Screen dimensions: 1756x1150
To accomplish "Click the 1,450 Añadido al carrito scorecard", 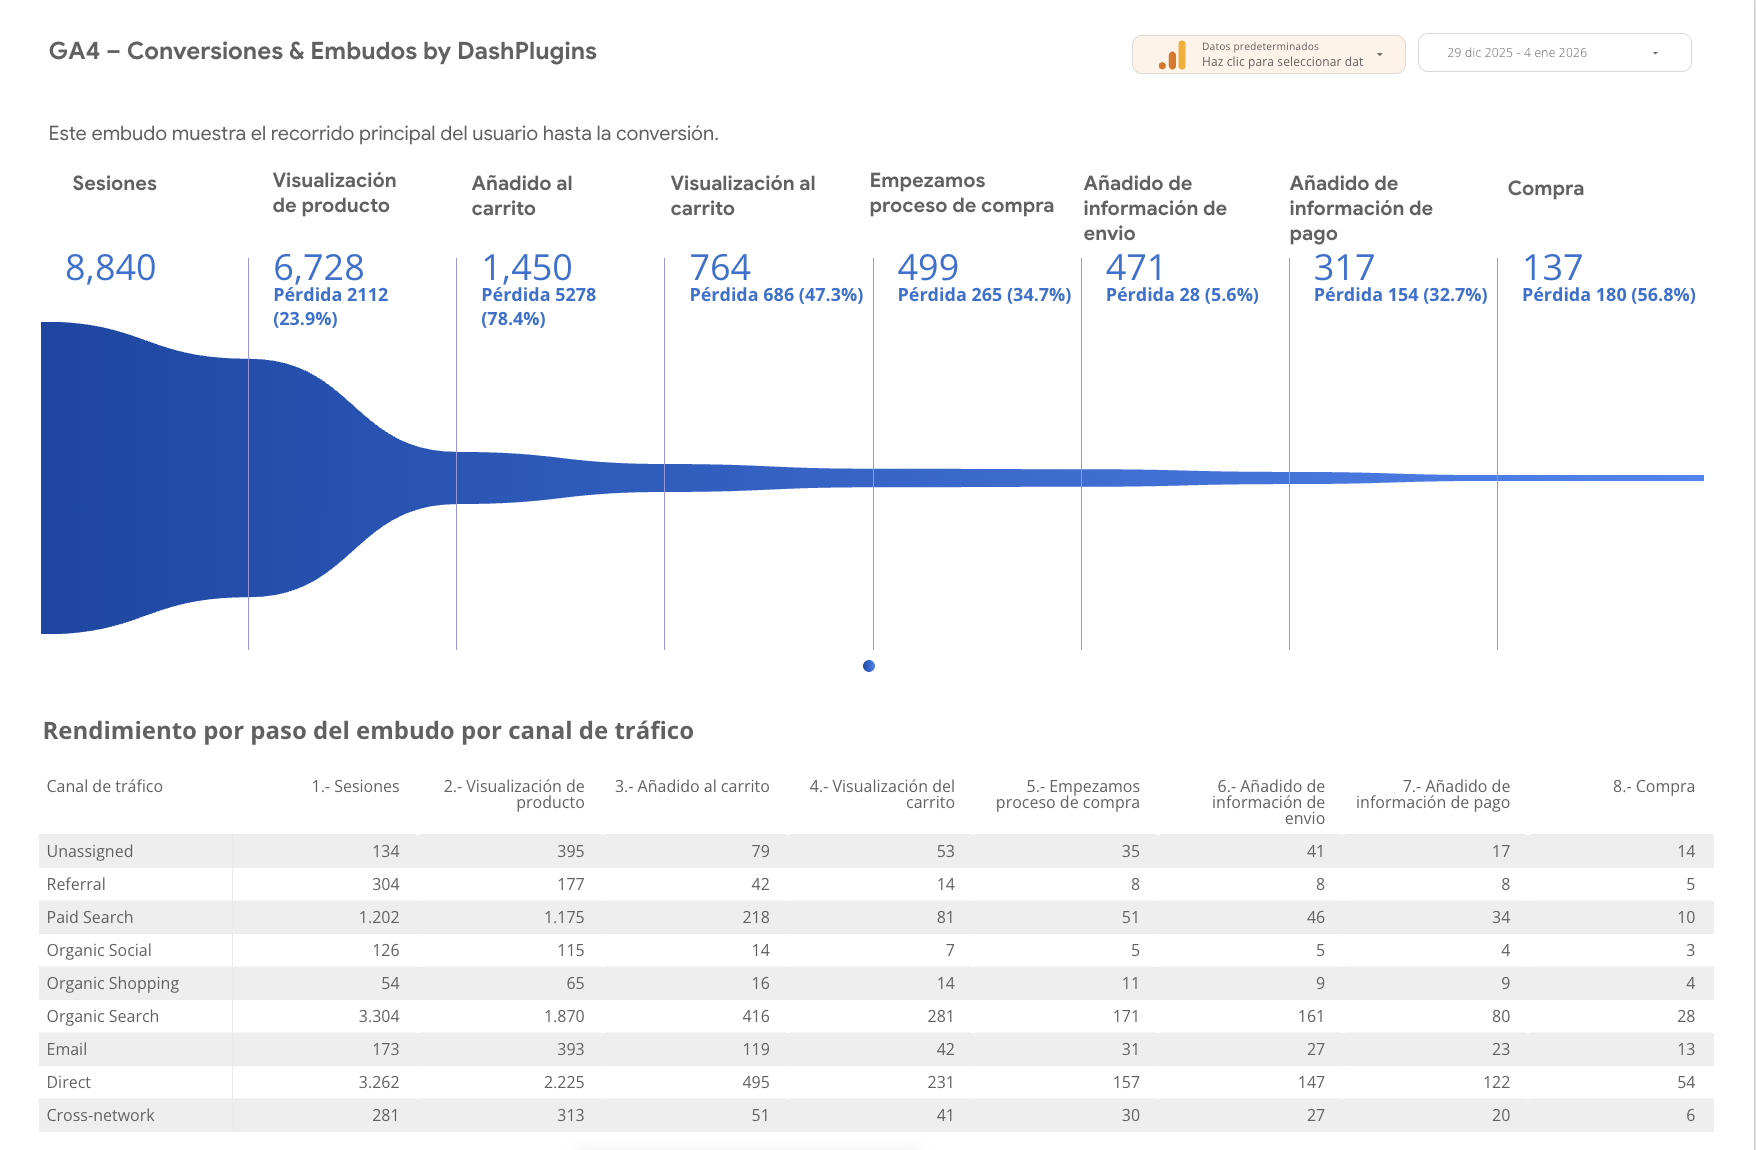I will pyautogui.click(x=527, y=268).
